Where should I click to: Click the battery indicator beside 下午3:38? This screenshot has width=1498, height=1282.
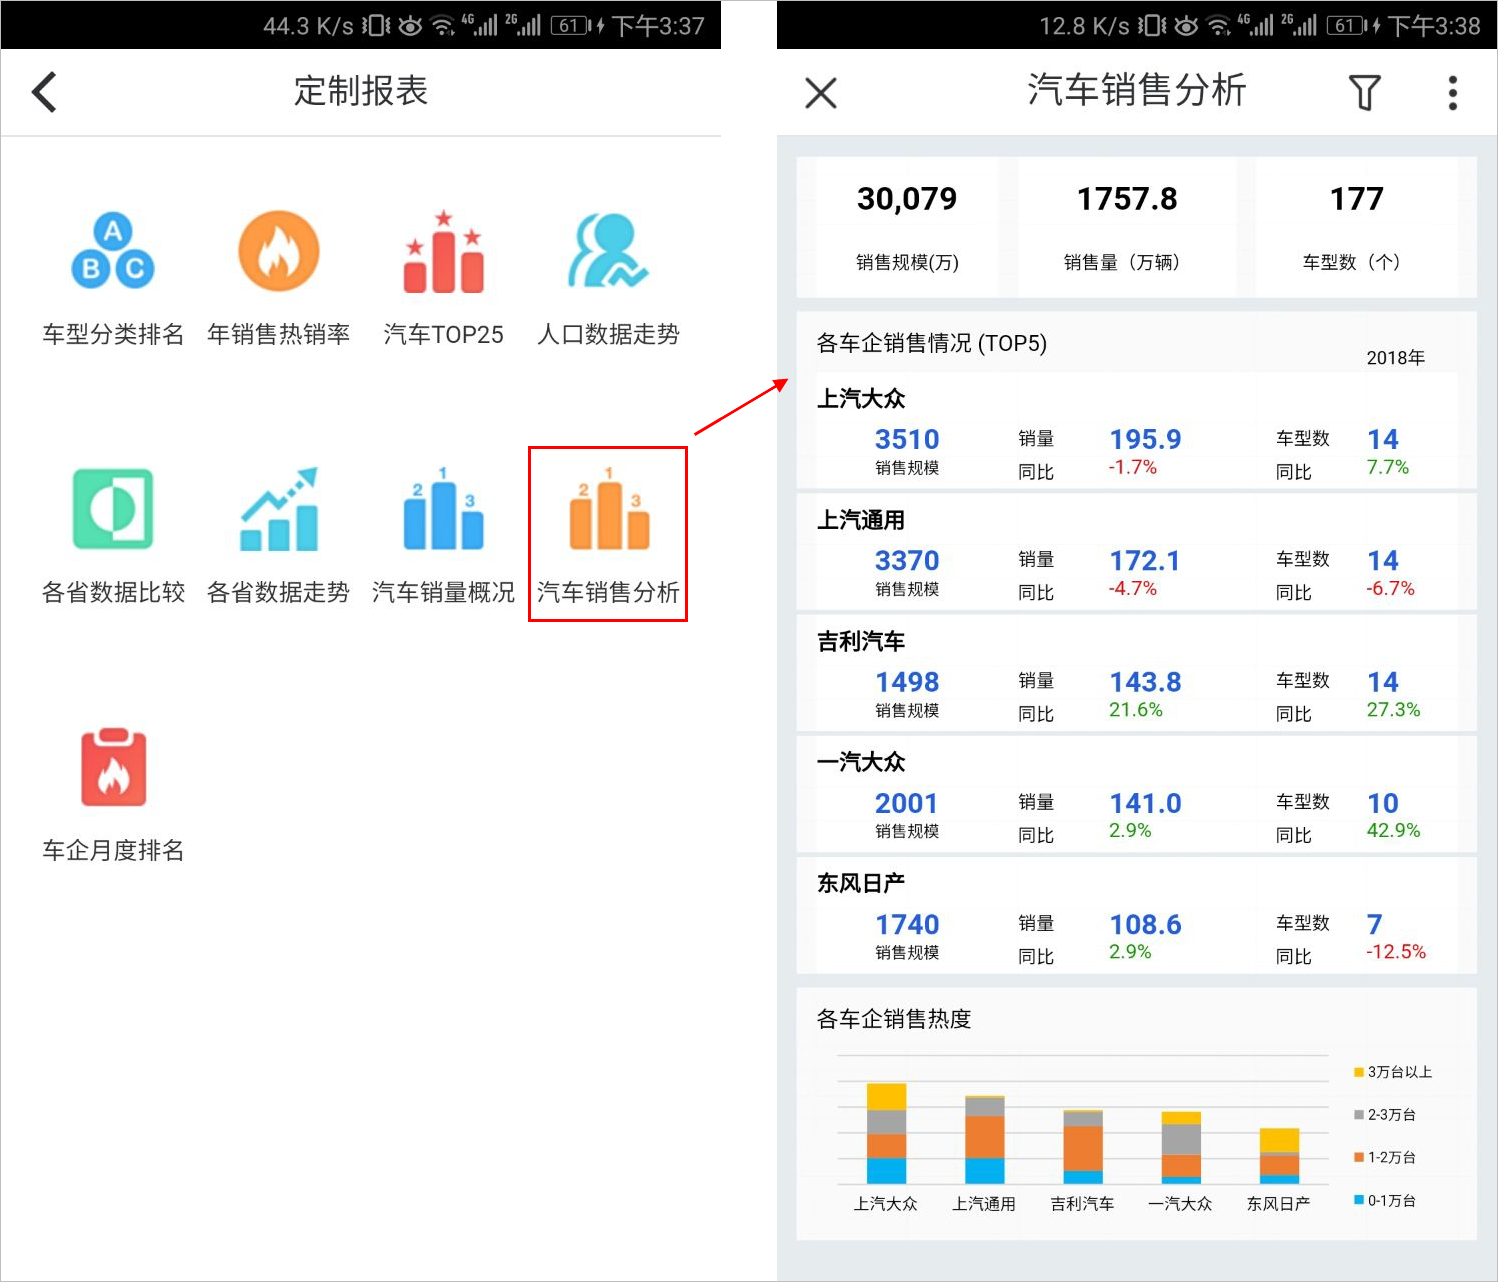click(1346, 26)
